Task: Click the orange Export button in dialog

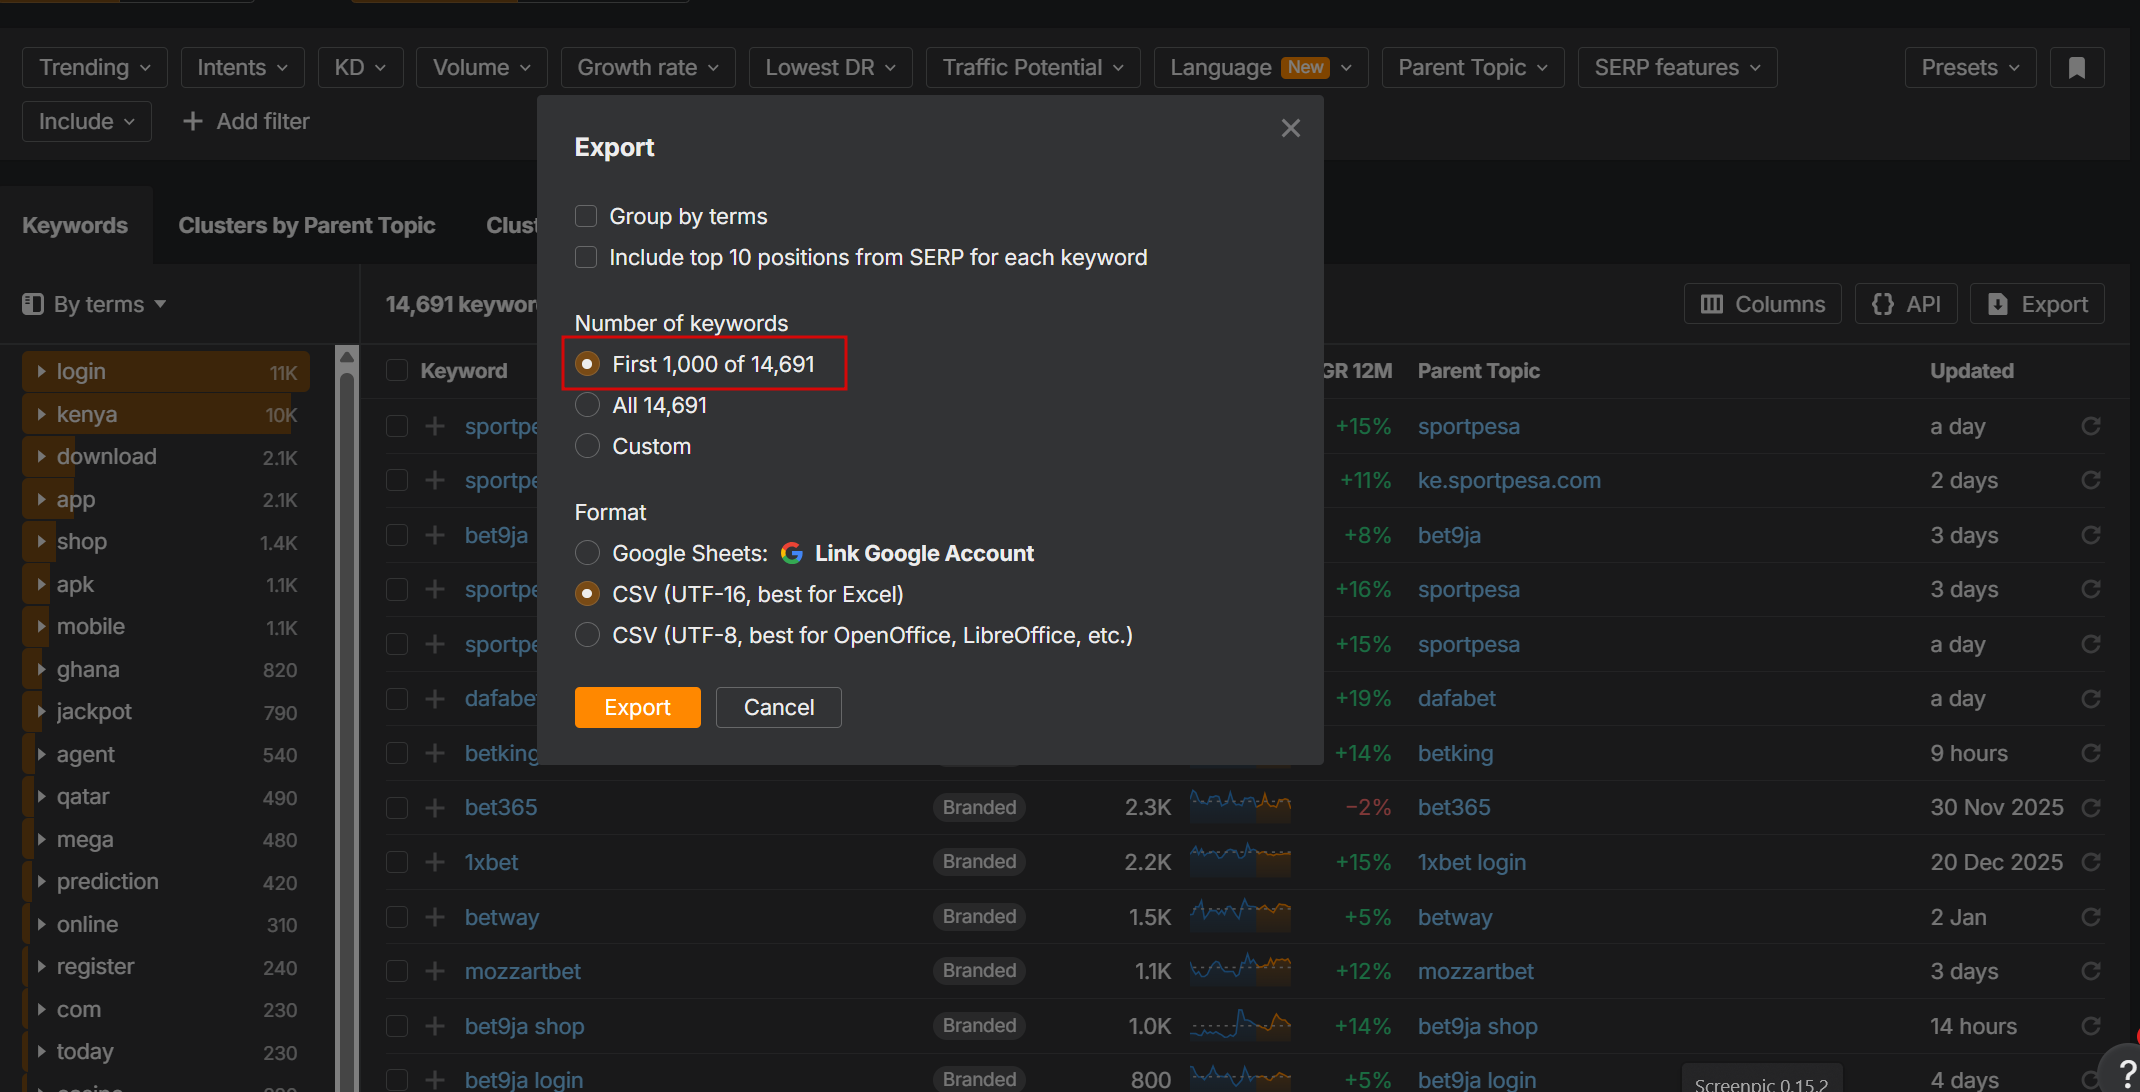Action: point(637,707)
